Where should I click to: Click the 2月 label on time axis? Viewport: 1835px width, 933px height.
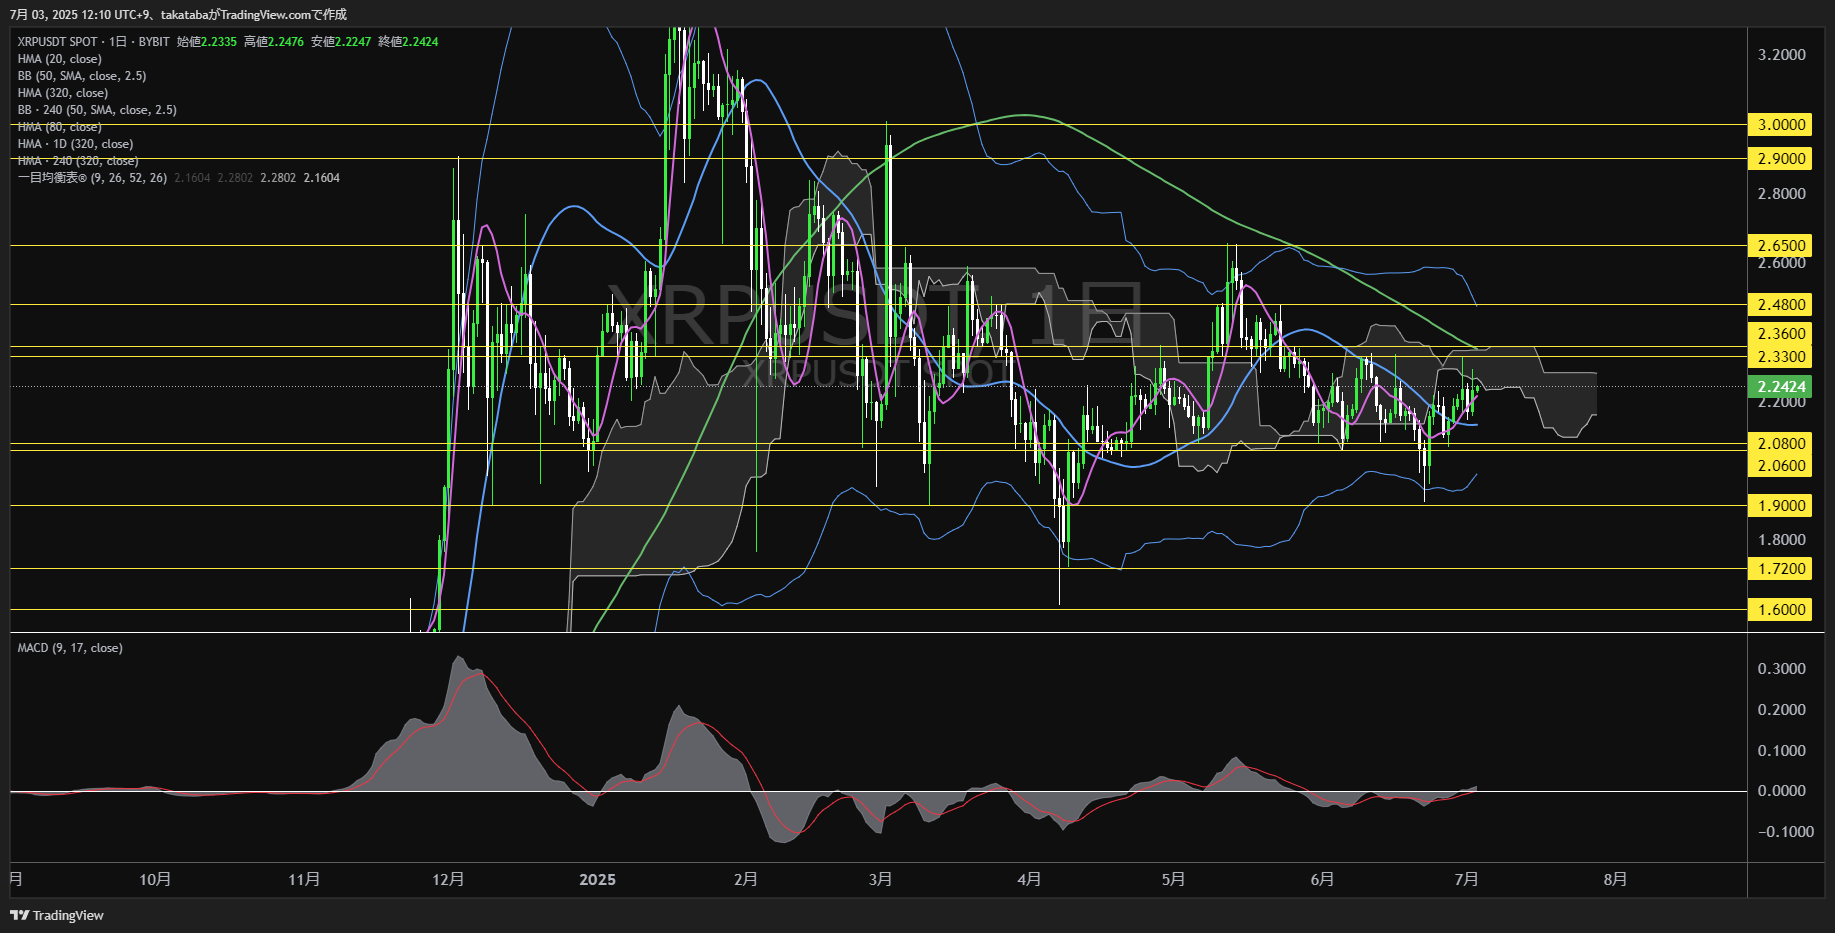click(746, 880)
